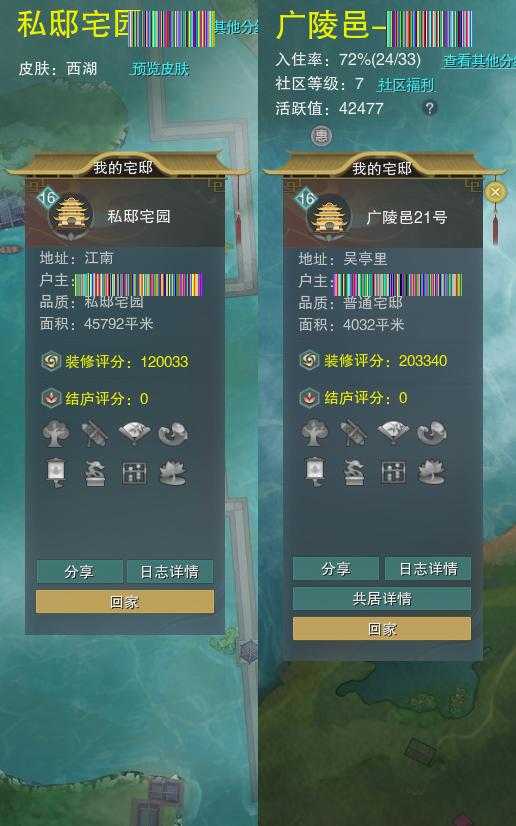Click the 结庐评分 flame icon in the right panel

[310, 398]
